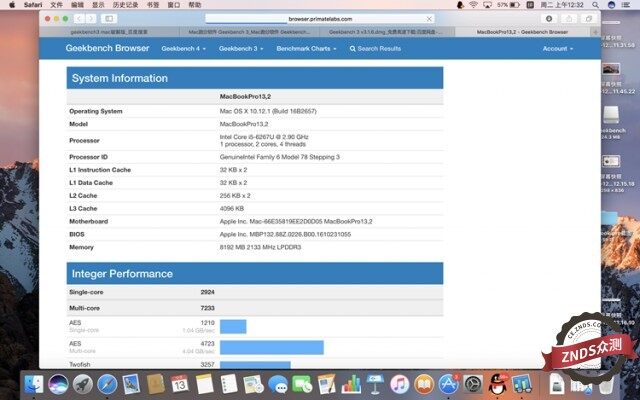Viewport: 640px width, 400px height.
Task: Open System Preferences gear in the Dock
Action: point(473,384)
